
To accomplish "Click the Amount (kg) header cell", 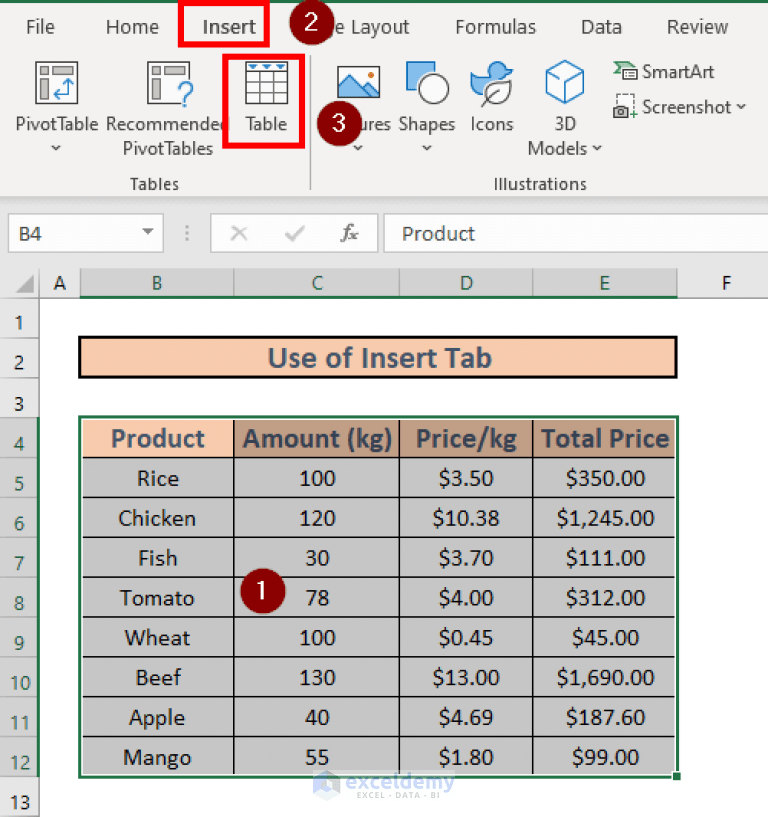I will [x=317, y=438].
